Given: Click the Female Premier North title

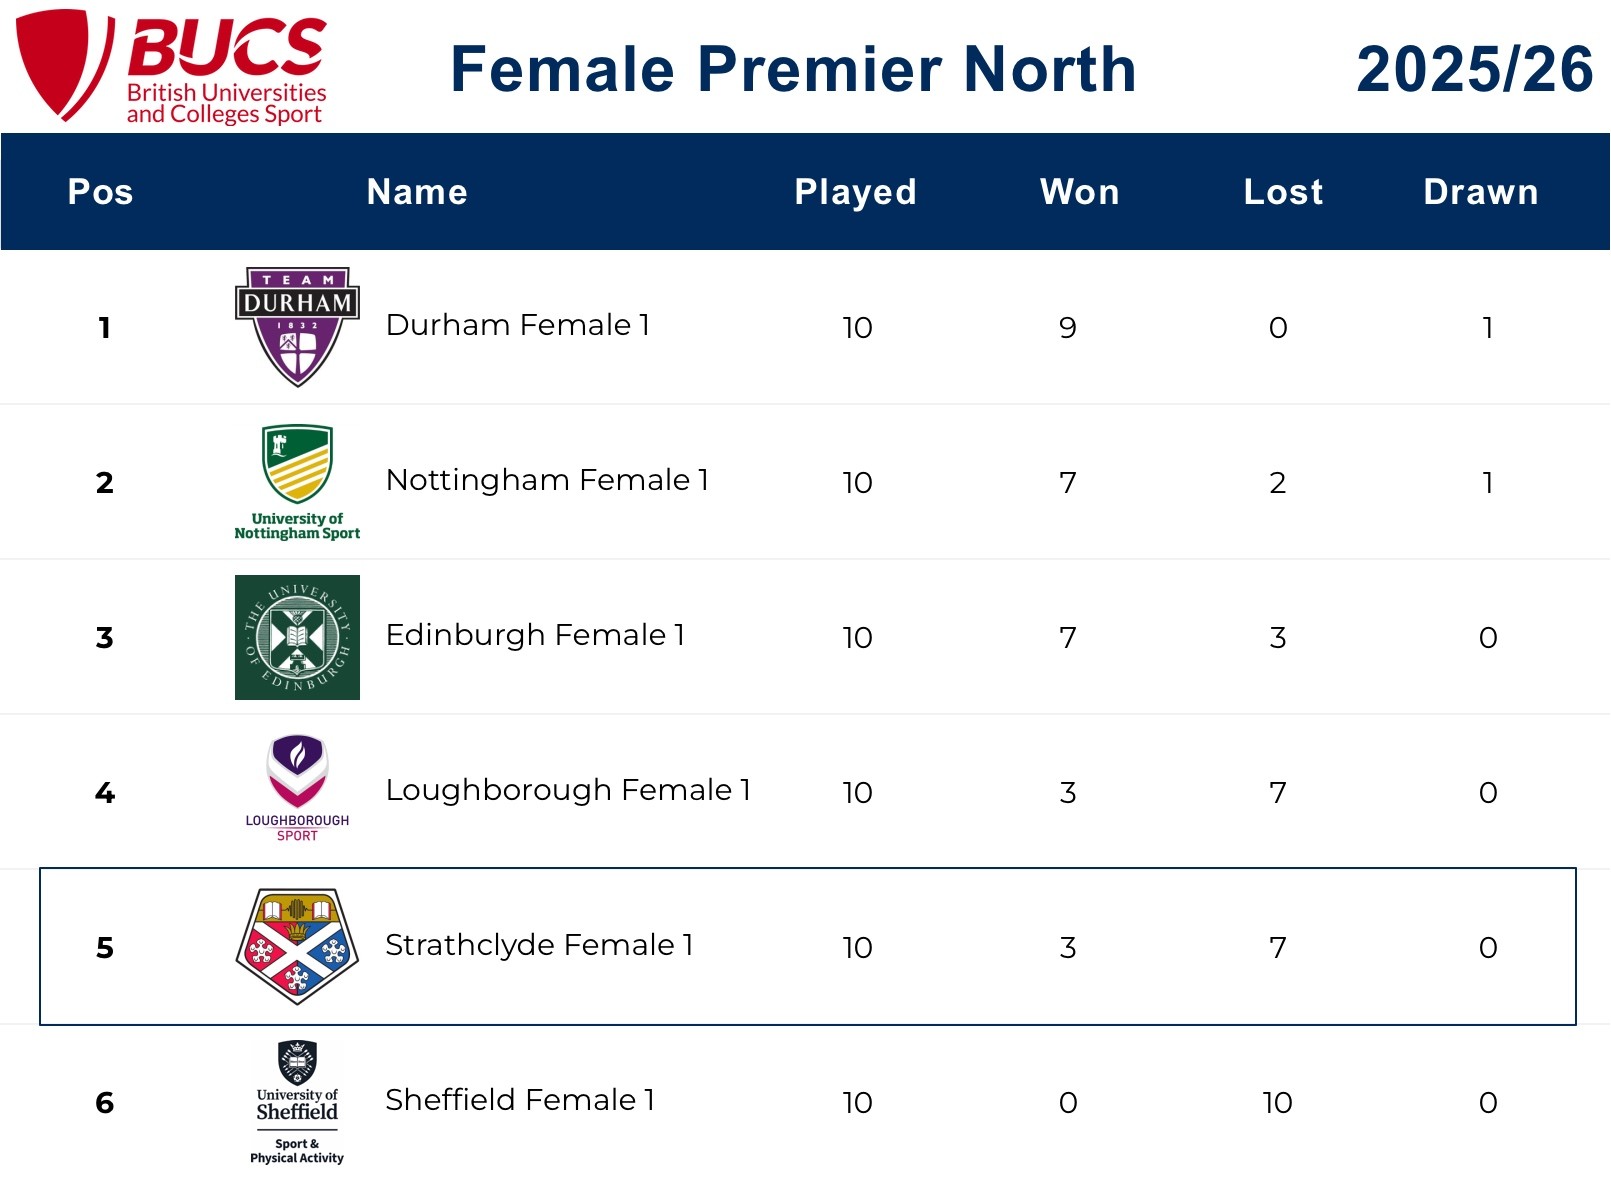Looking at the screenshot, I should pos(793,69).
